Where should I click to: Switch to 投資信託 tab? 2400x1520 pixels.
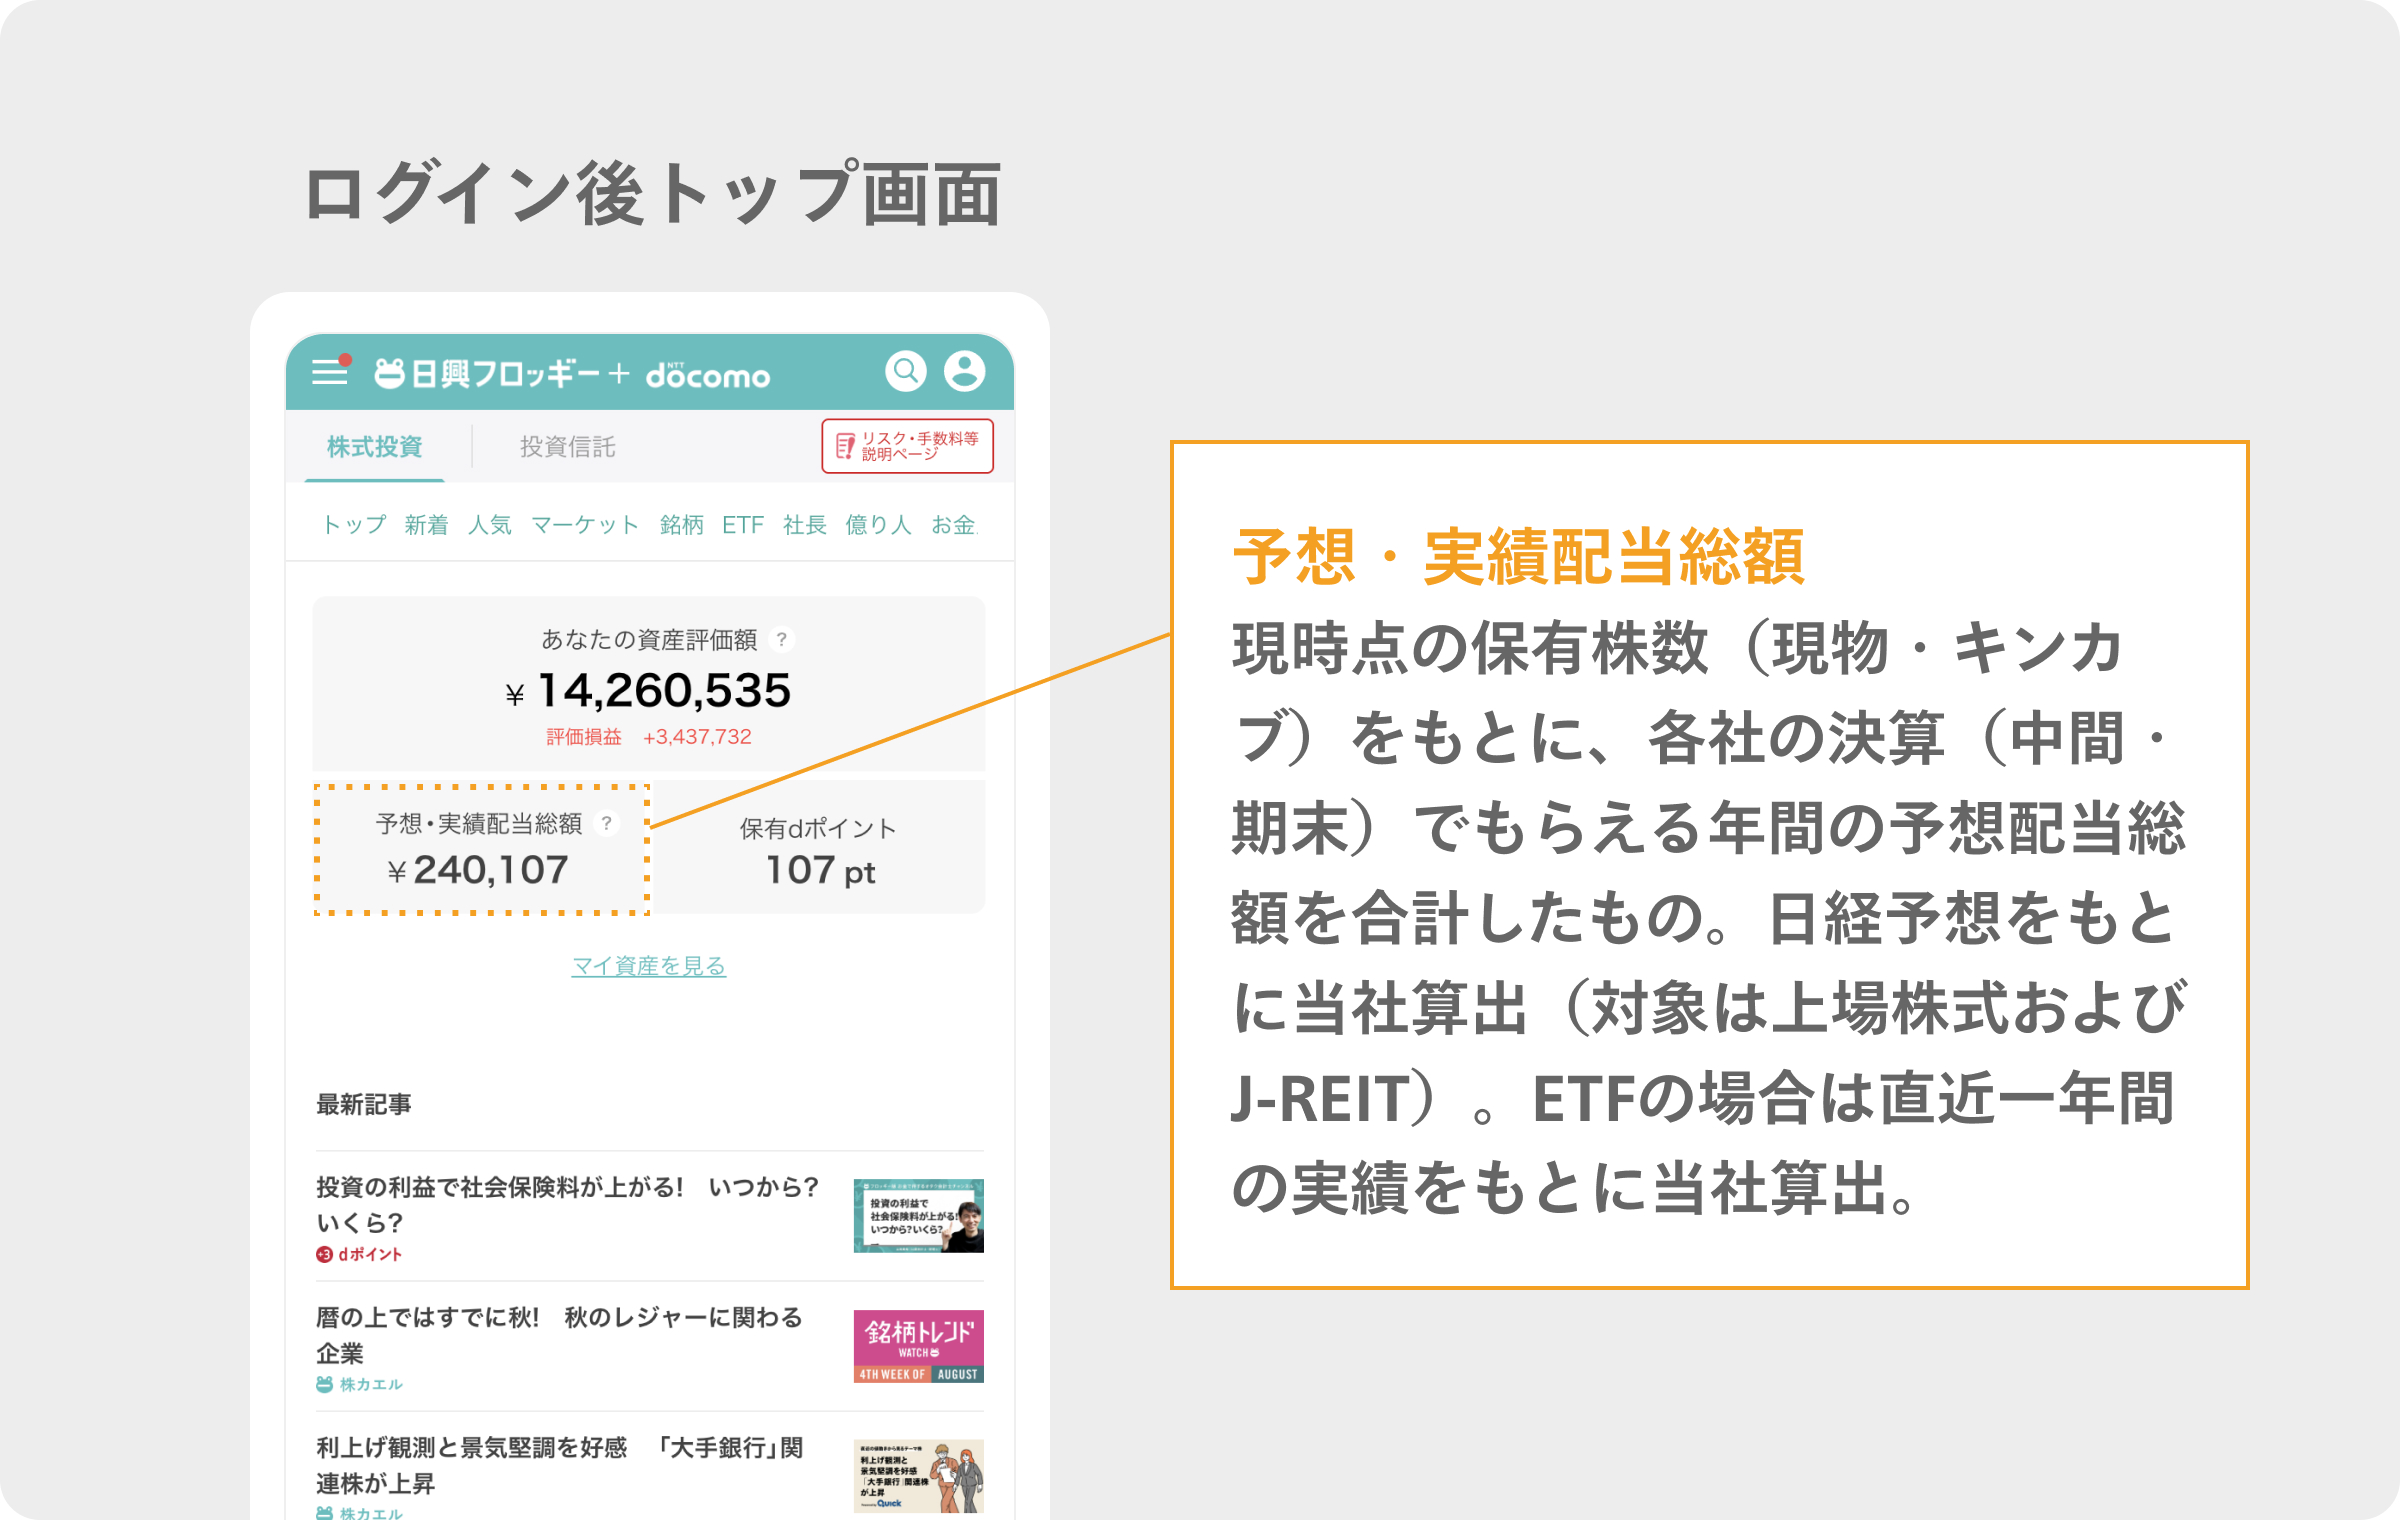[x=567, y=447]
